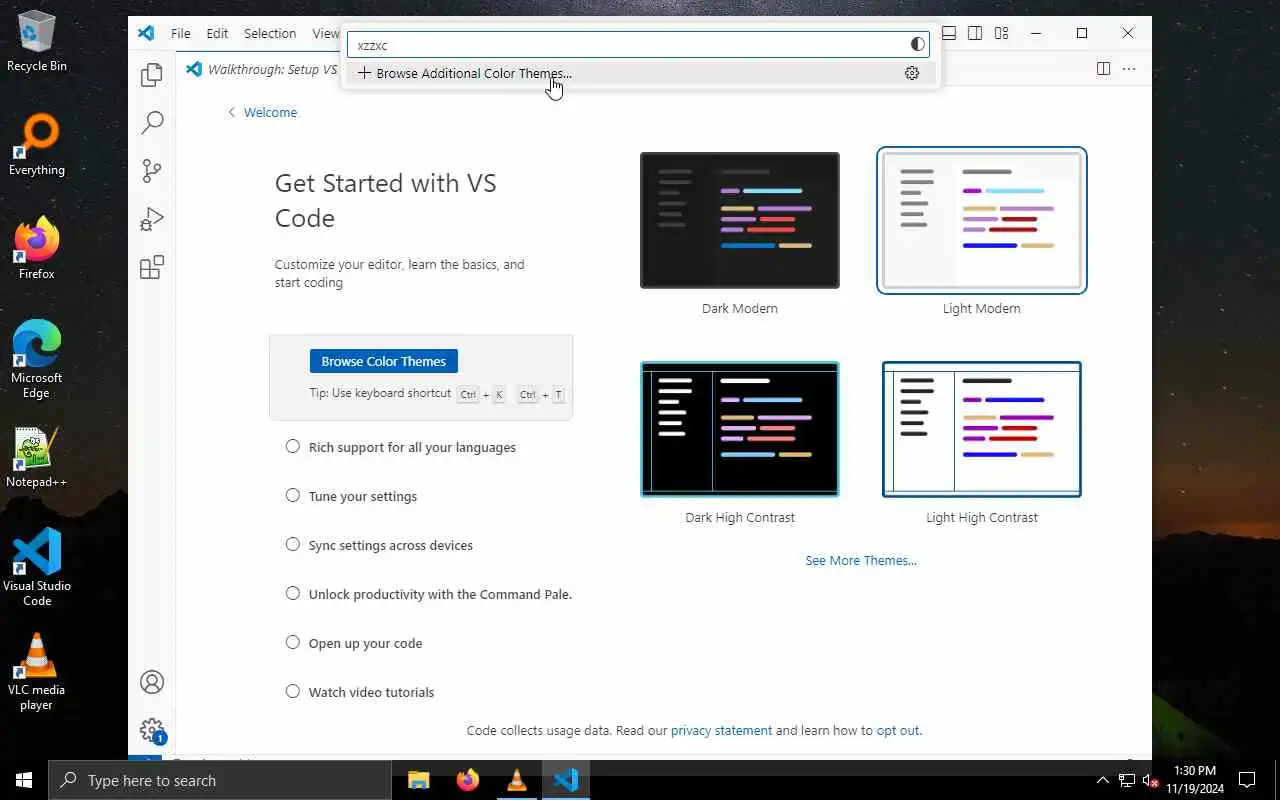Click the Windows taskbar search box
The height and width of the screenshot is (800, 1280).
pos(220,780)
